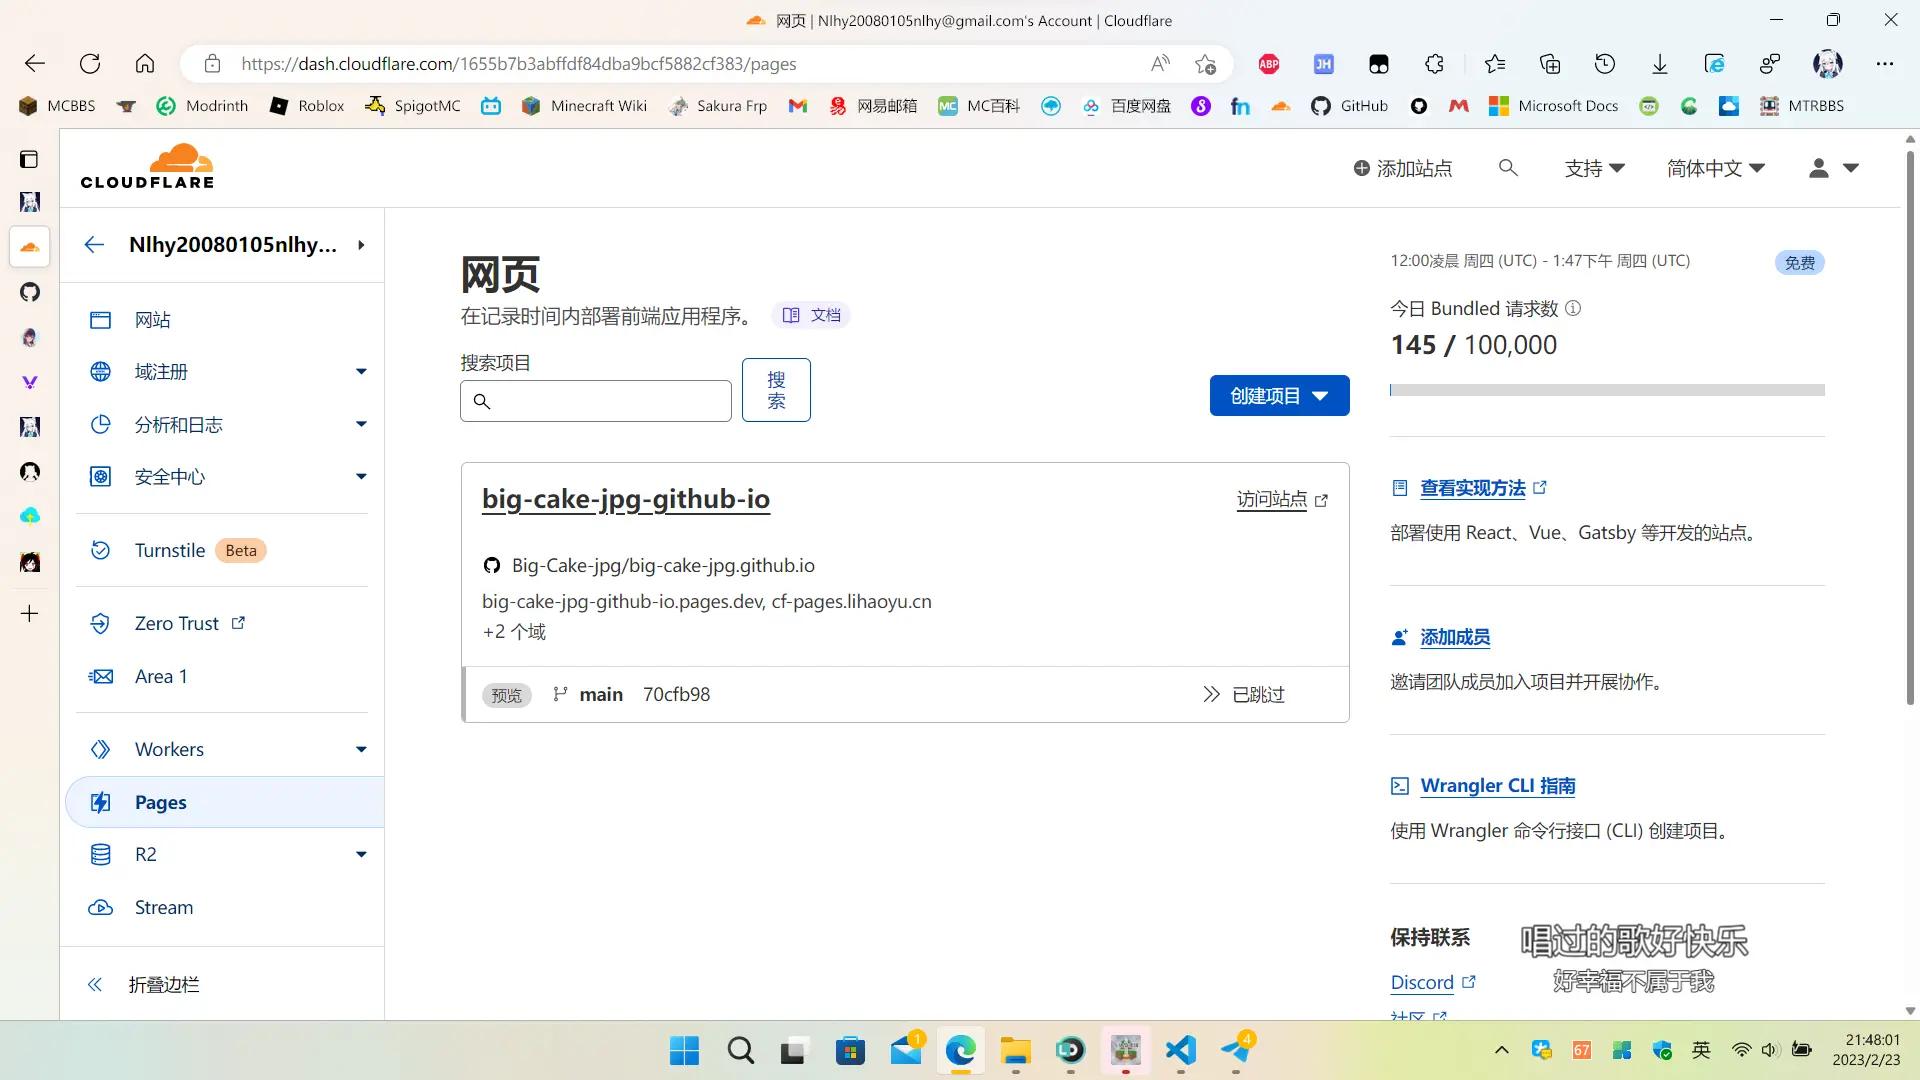Click the back arrow beside the account name
Screen dimensions: 1920x1080
point(94,245)
